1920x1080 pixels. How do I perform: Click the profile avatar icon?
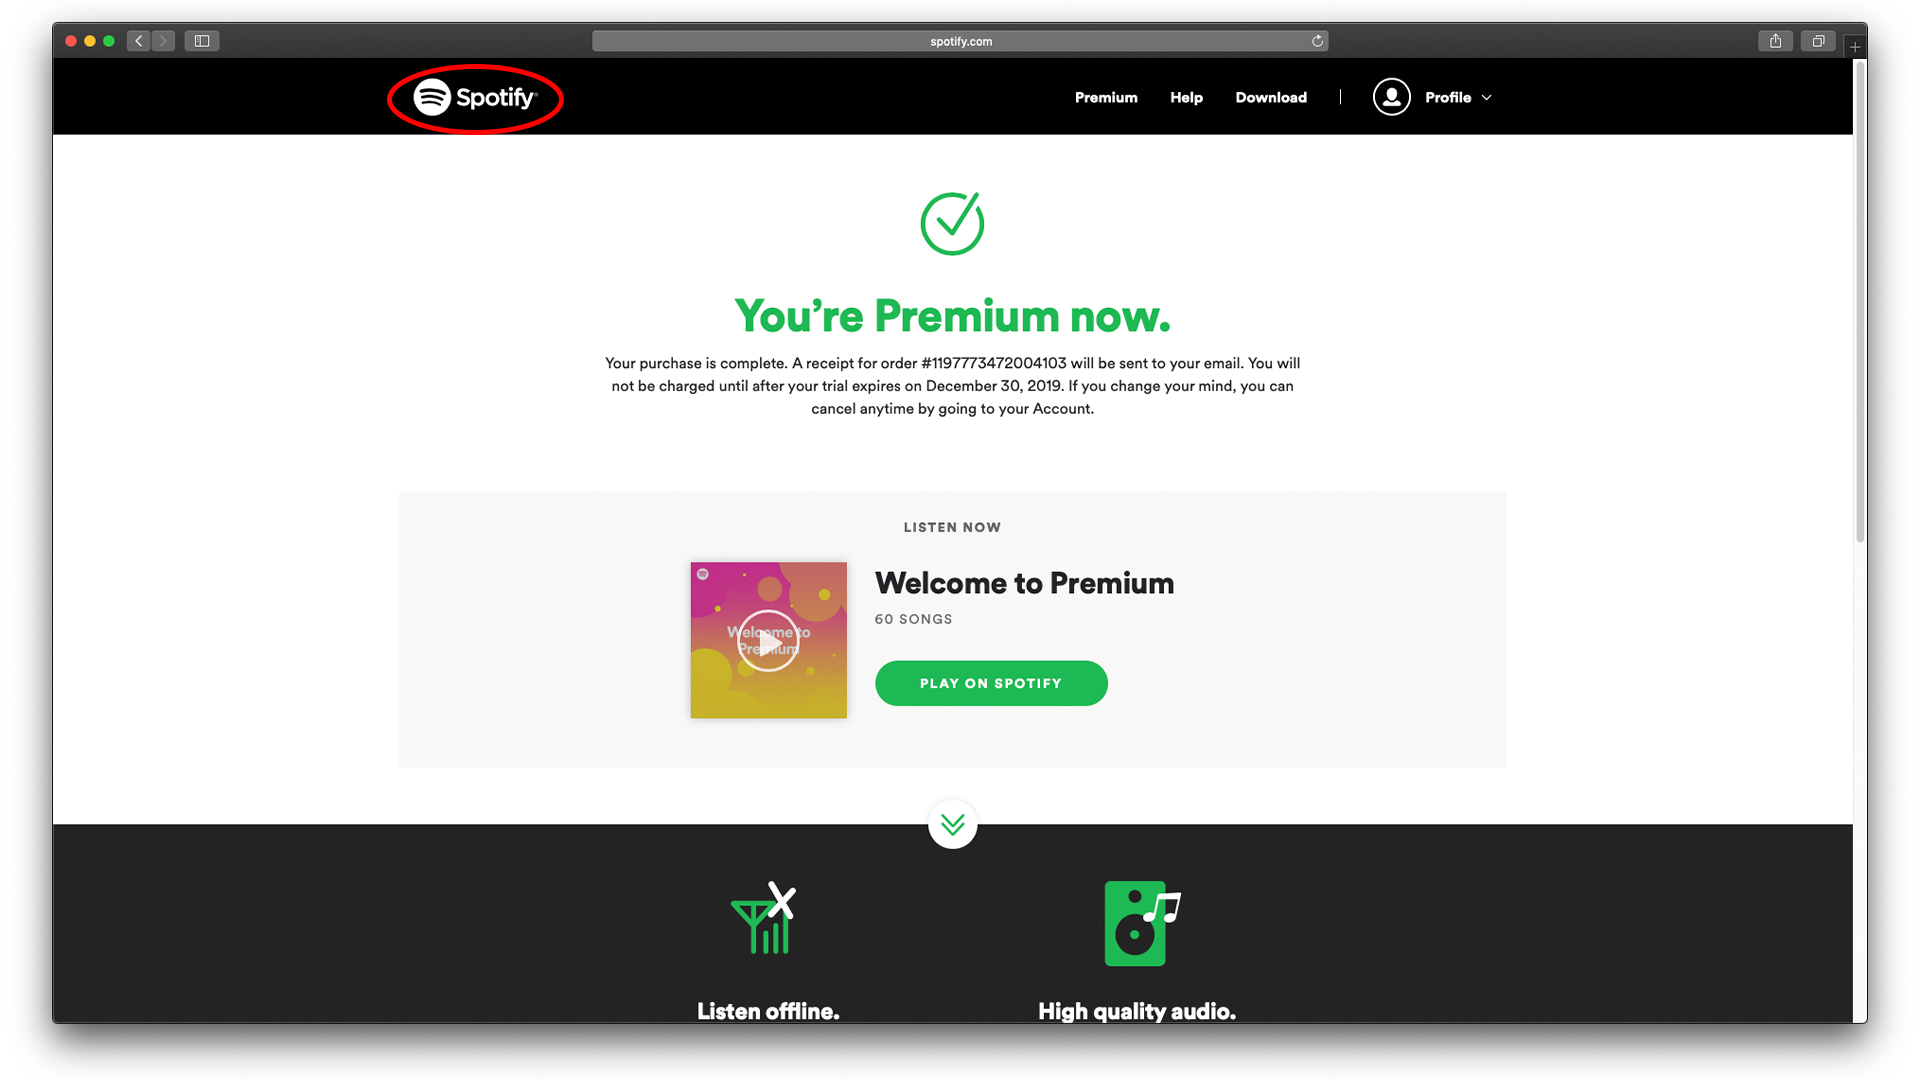pyautogui.click(x=1391, y=97)
